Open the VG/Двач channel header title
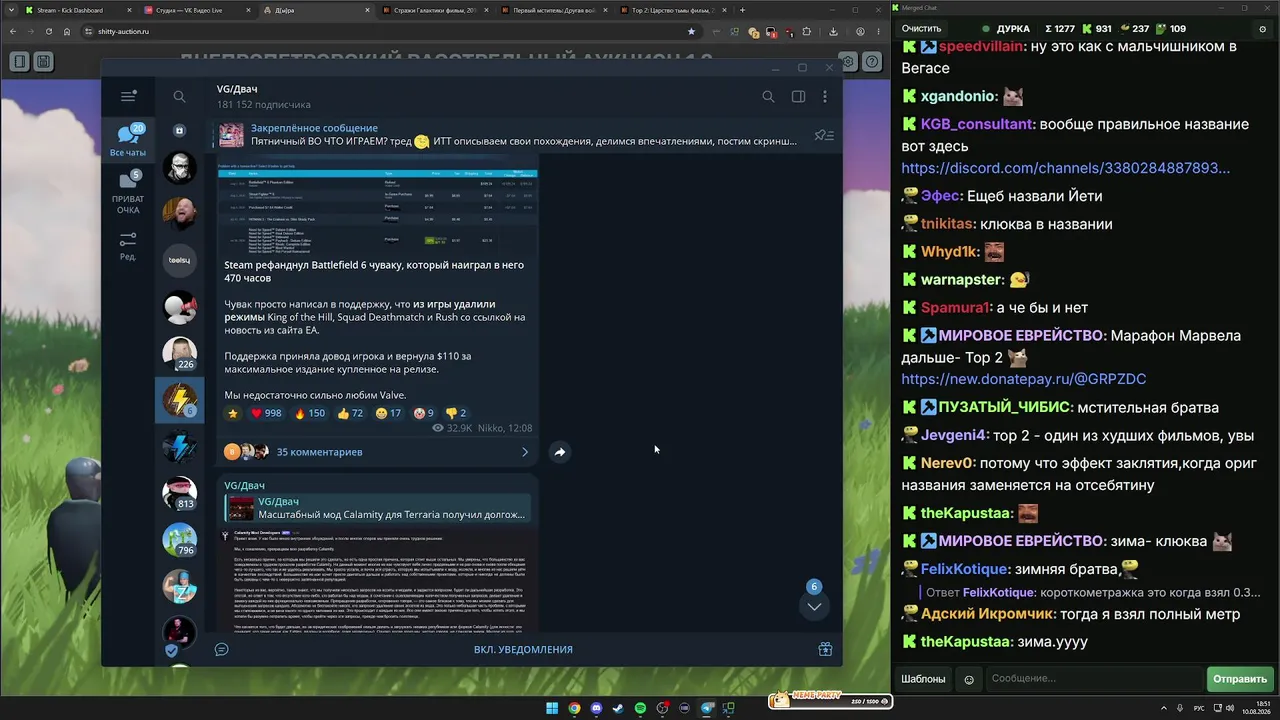Viewport: 1280px width, 720px height. pyautogui.click(x=237, y=89)
